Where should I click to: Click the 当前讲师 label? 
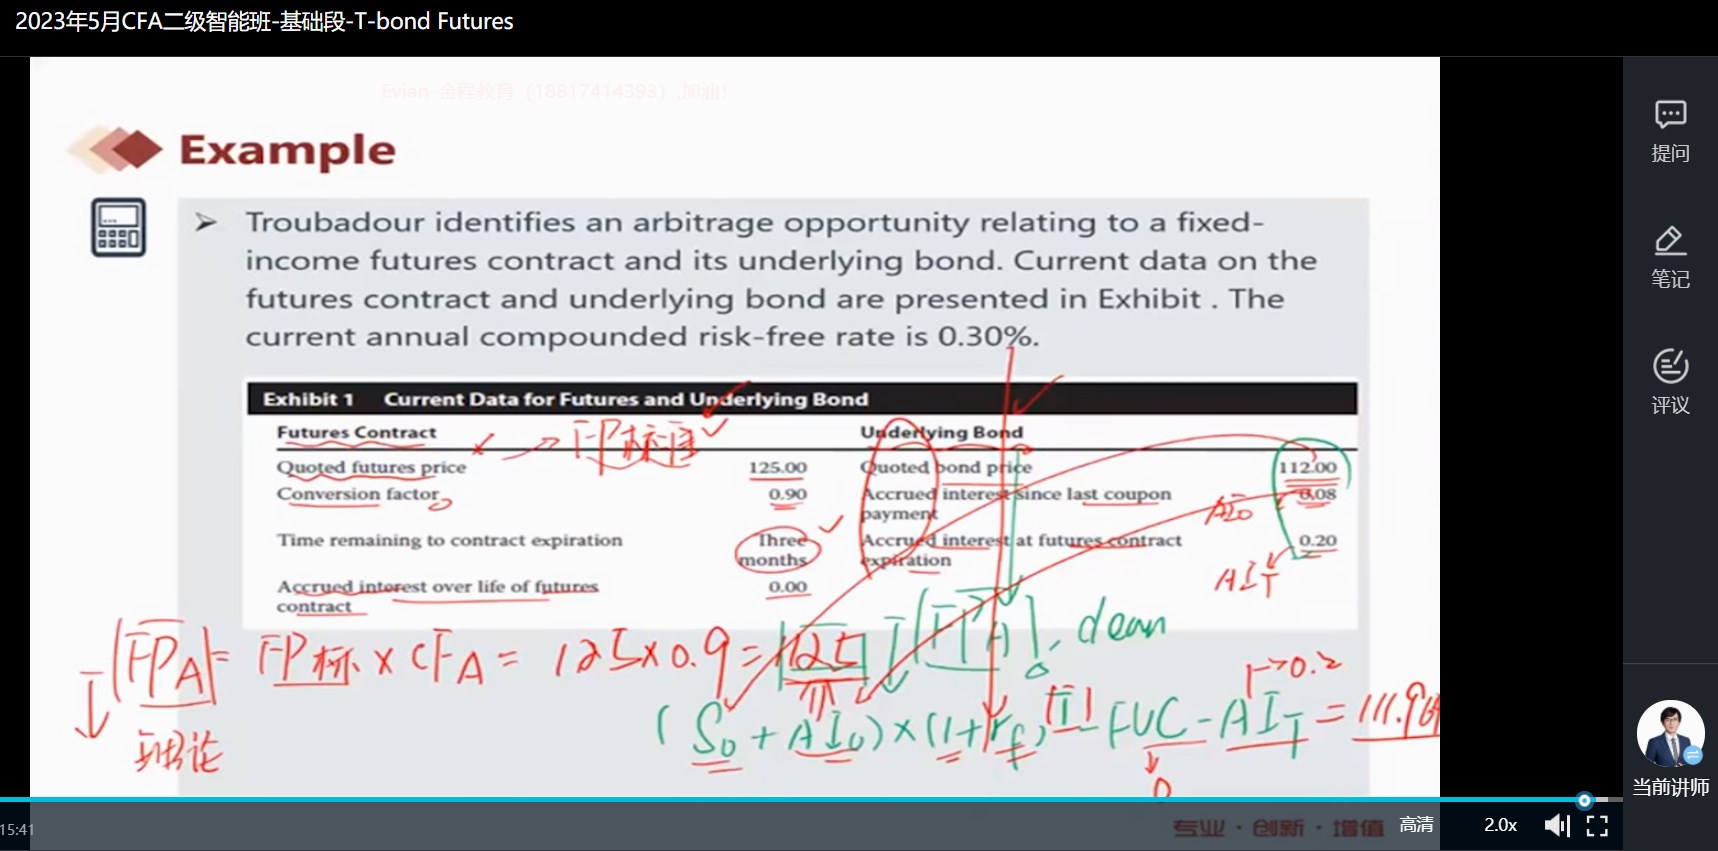(1670, 787)
